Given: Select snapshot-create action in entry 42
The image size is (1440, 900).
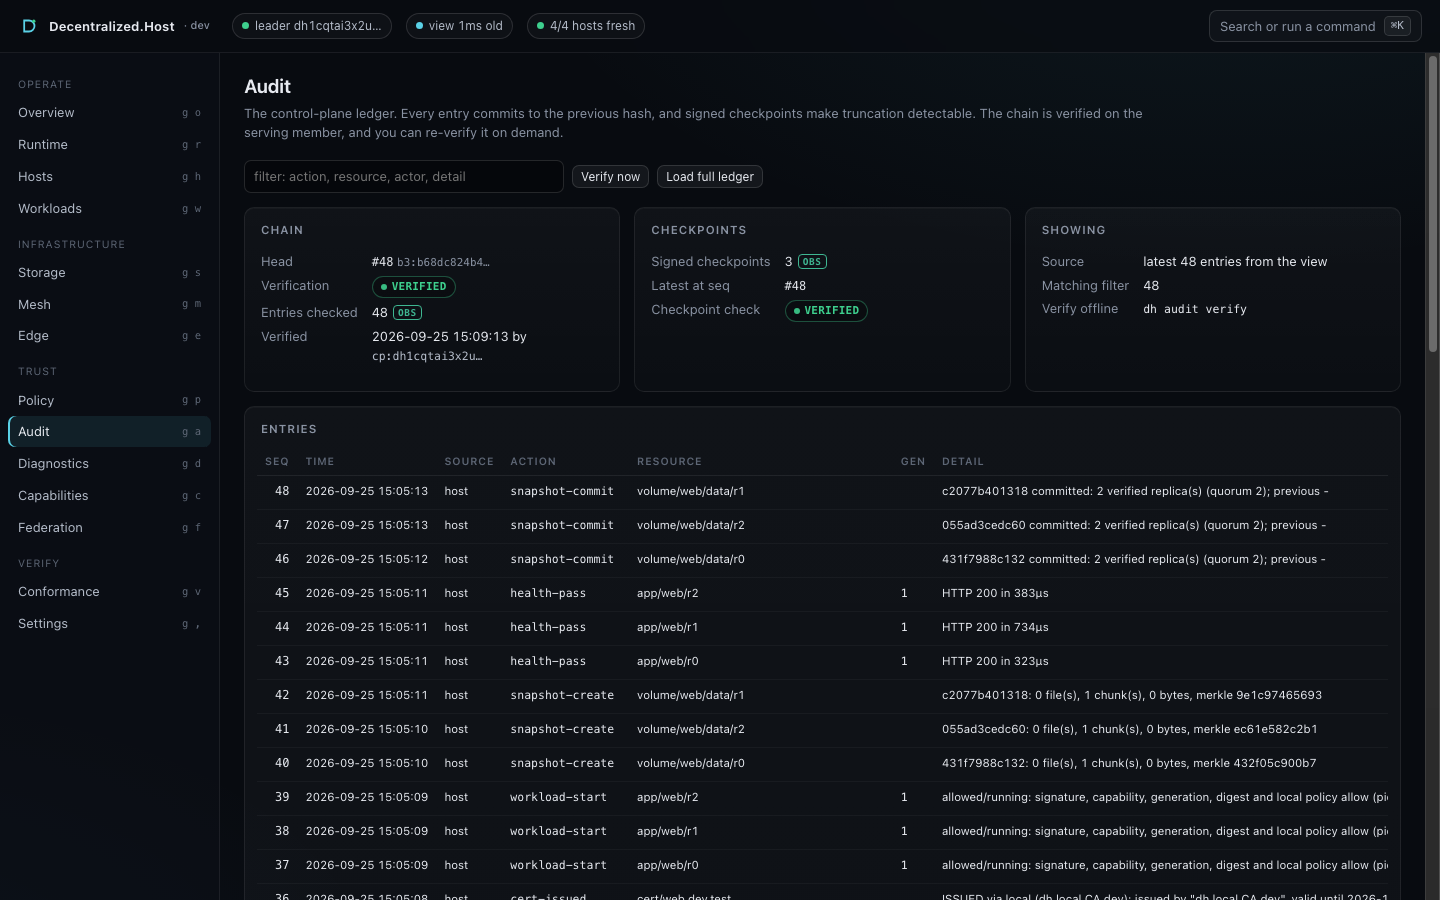Looking at the screenshot, I should 562,695.
